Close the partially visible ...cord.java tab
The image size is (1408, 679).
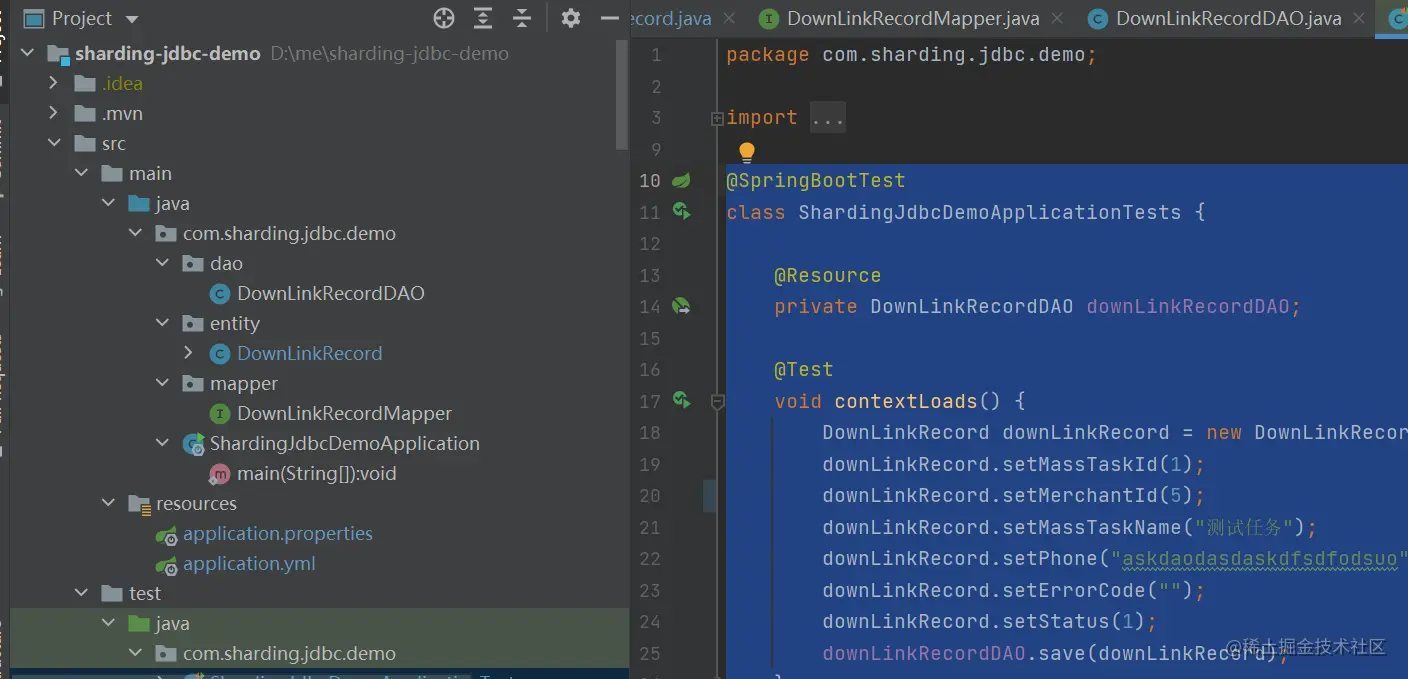coord(729,18)
